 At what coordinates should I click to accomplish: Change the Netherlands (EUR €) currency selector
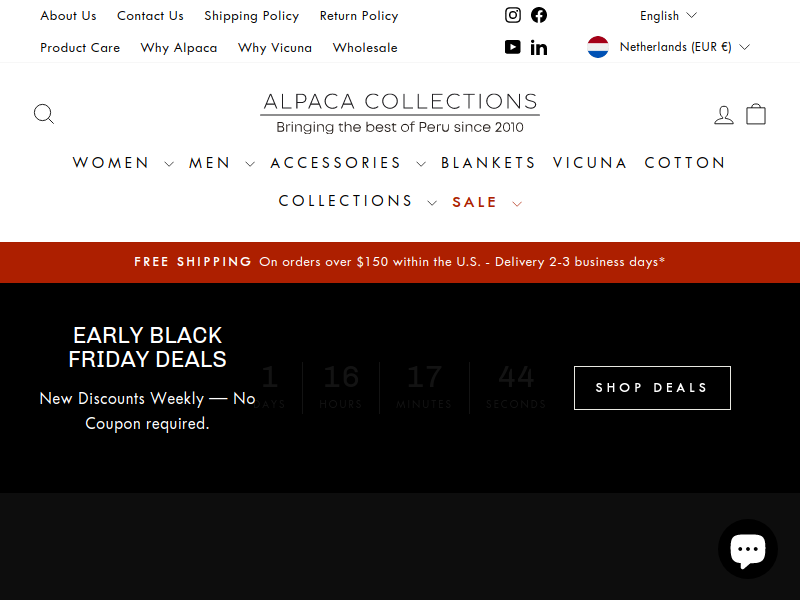click(x=668, y=47)
